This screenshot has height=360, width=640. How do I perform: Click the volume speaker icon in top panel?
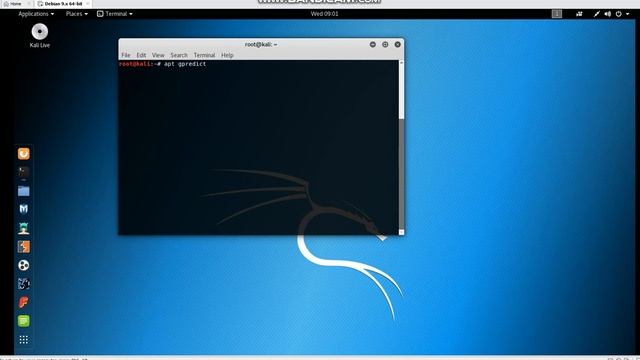(608, 14)
